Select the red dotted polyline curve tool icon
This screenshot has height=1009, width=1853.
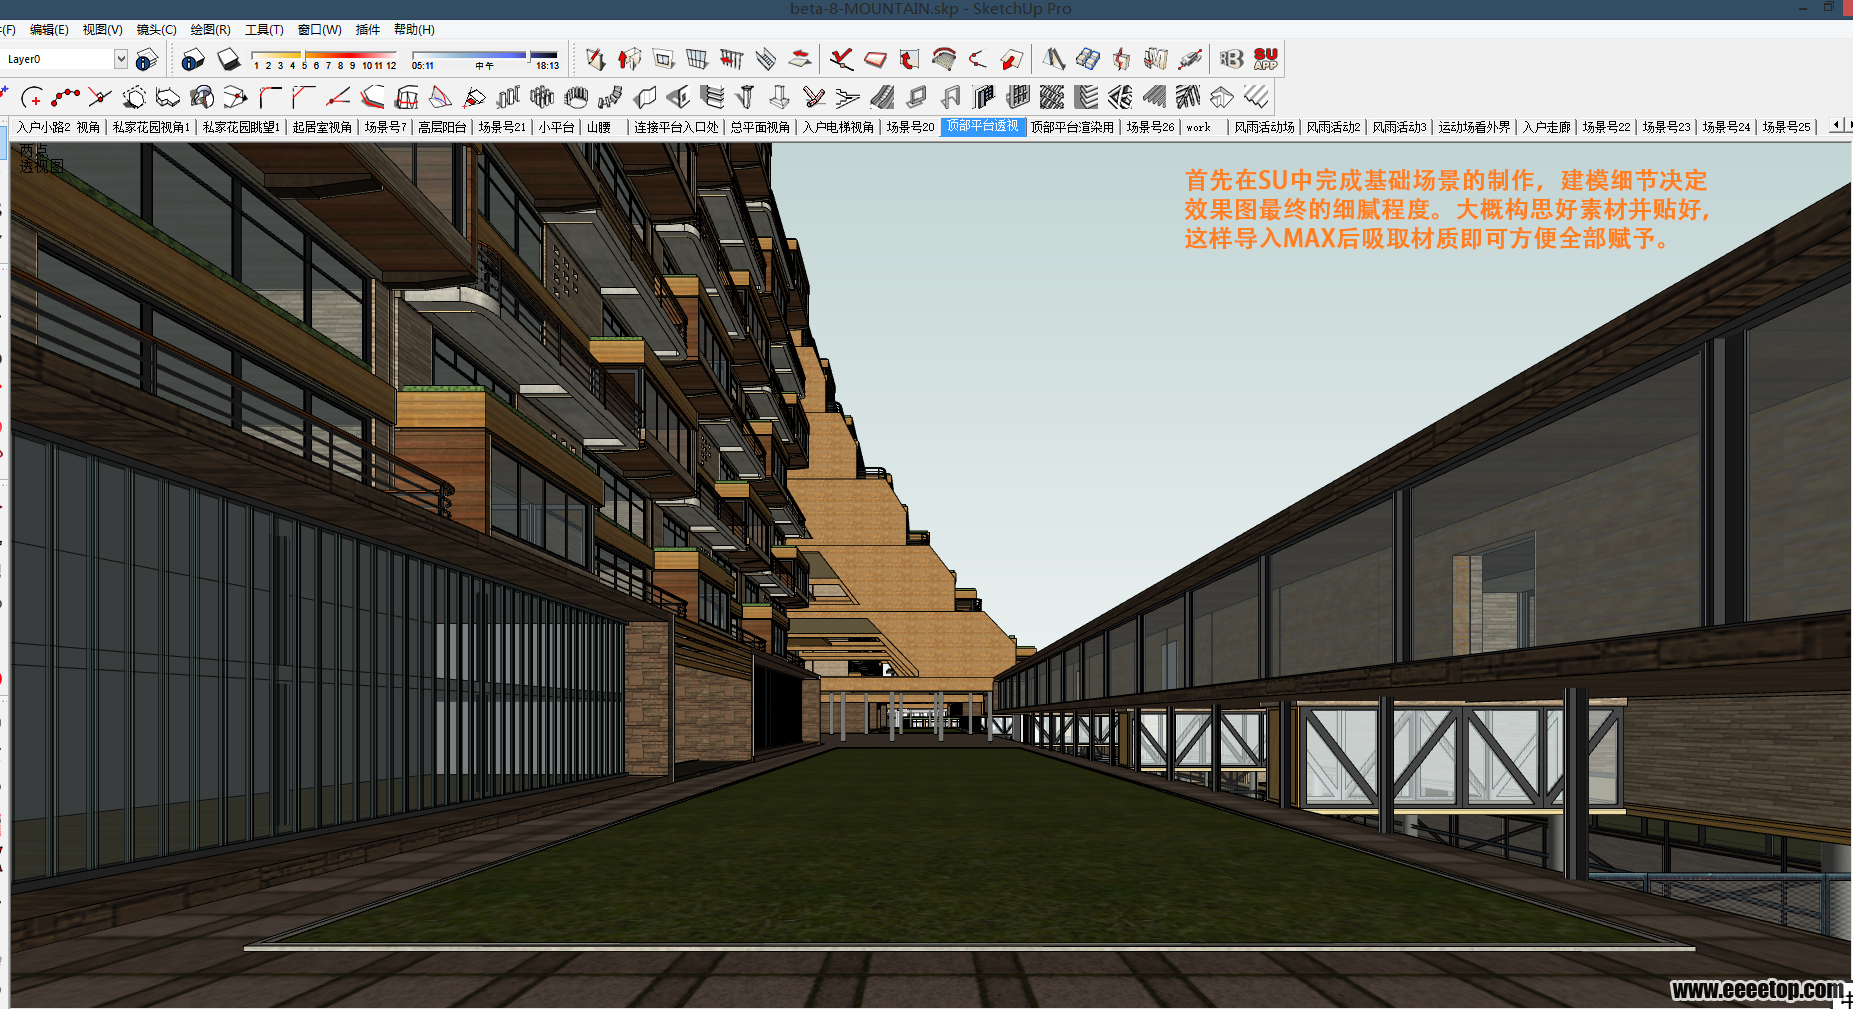(66, 97)
